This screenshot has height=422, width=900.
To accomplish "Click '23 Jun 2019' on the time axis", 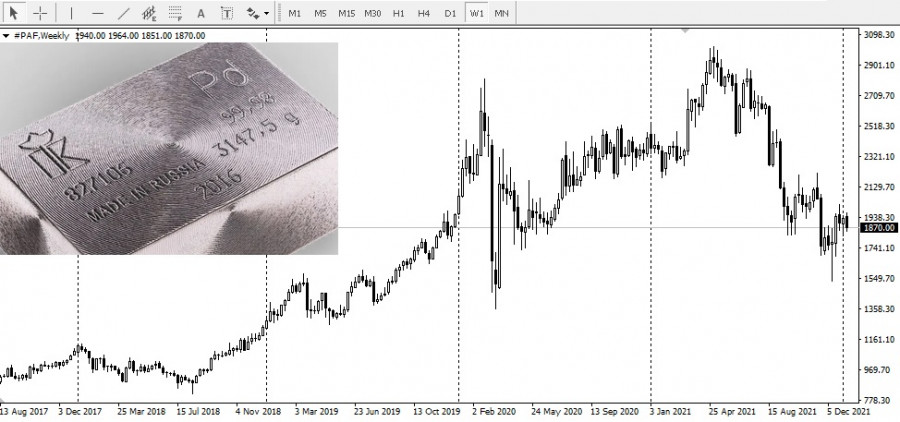I will 377,412.
